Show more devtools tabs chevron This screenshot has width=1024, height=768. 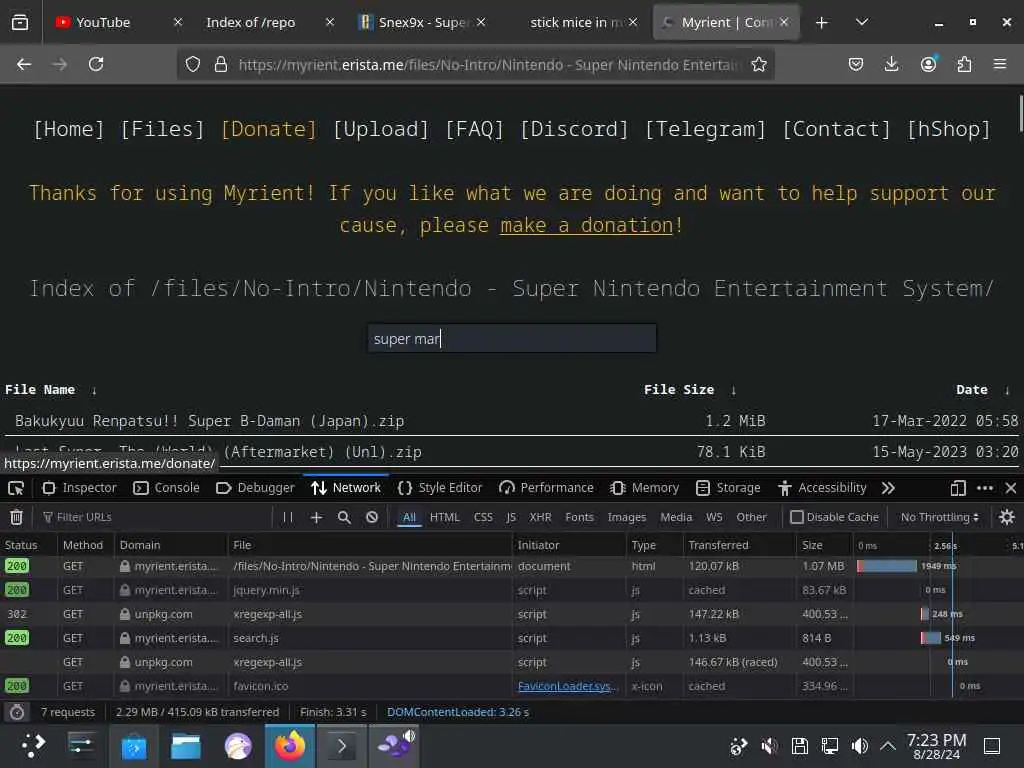[888, 488]
